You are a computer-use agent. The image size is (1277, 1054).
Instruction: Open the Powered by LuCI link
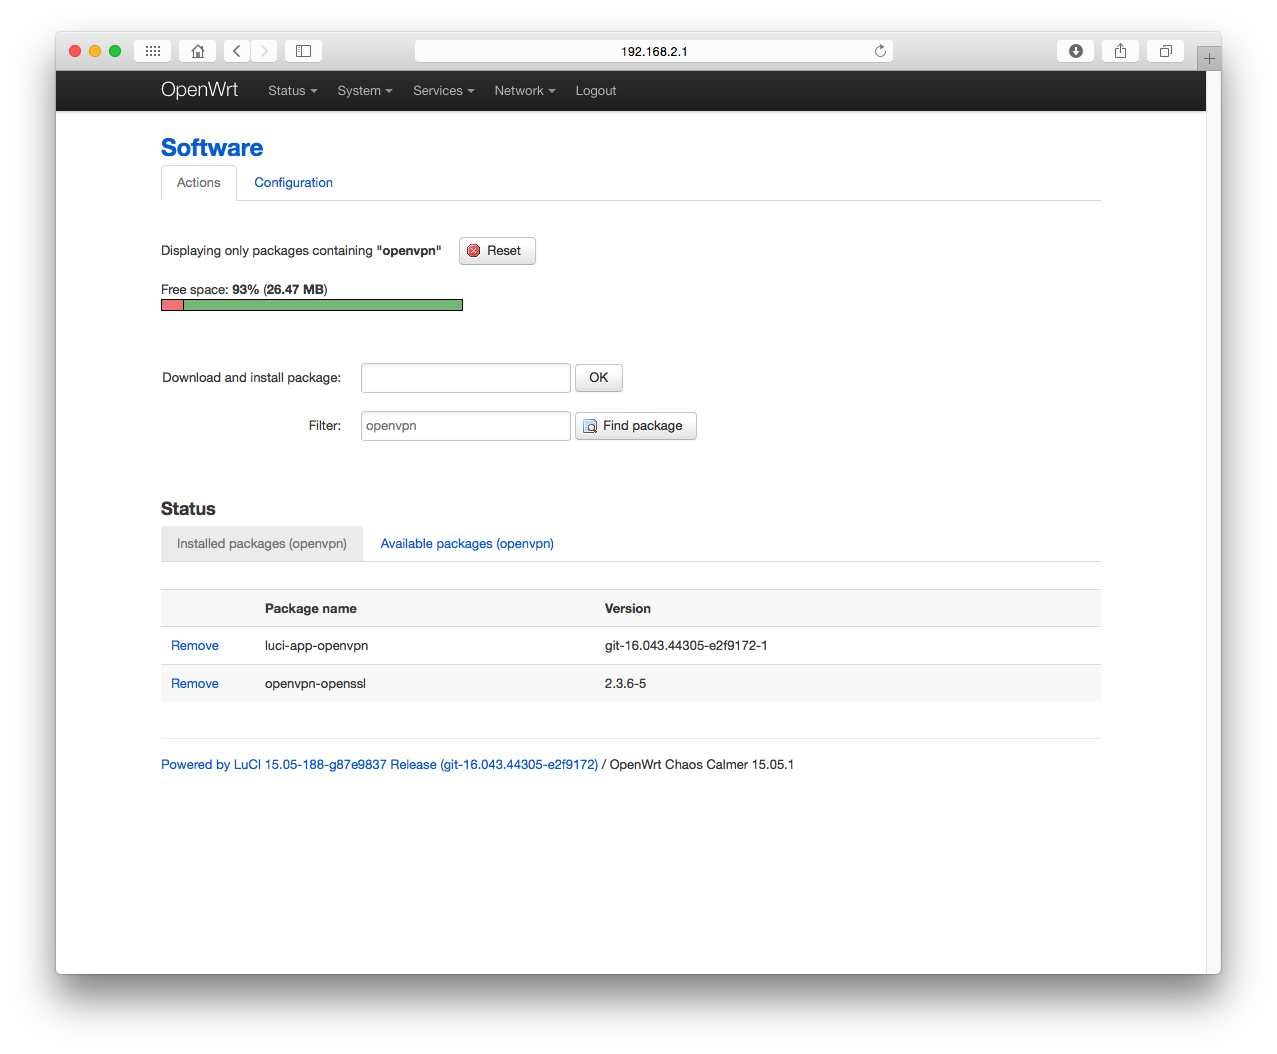click(x=379, y=765)
